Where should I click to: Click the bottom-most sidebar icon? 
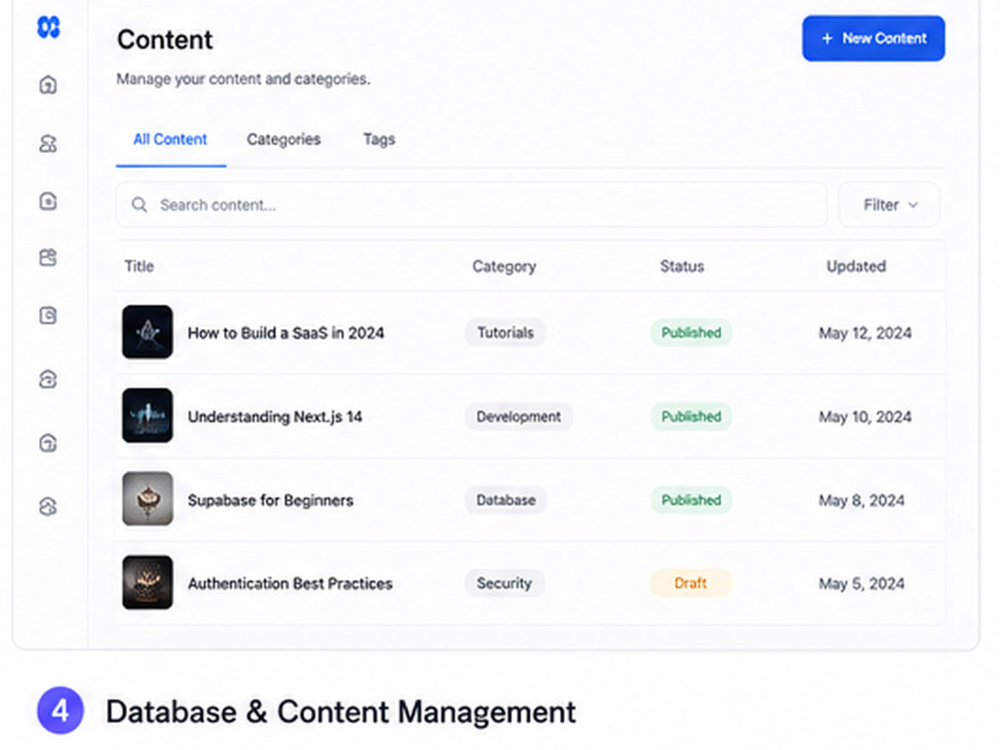pos(48,506)
